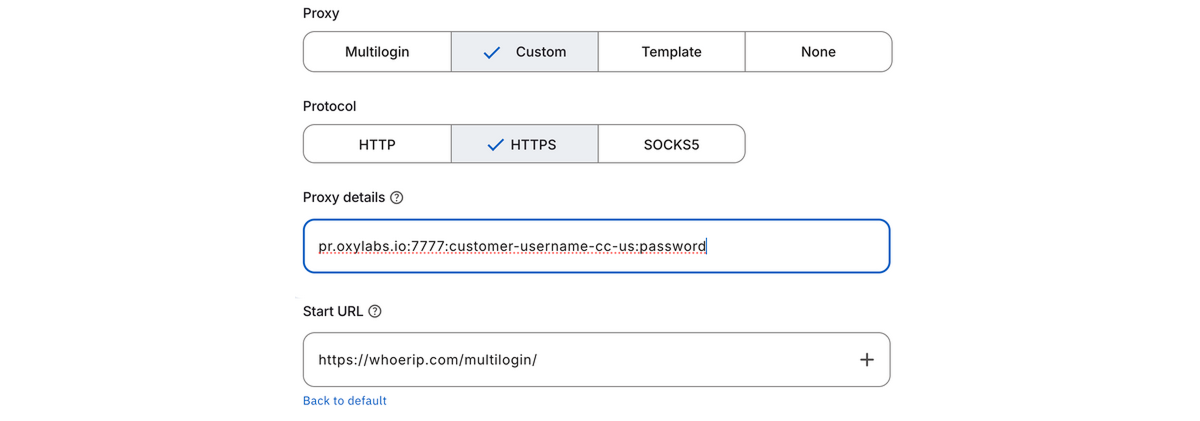Set proxy to None

point(818,52)
